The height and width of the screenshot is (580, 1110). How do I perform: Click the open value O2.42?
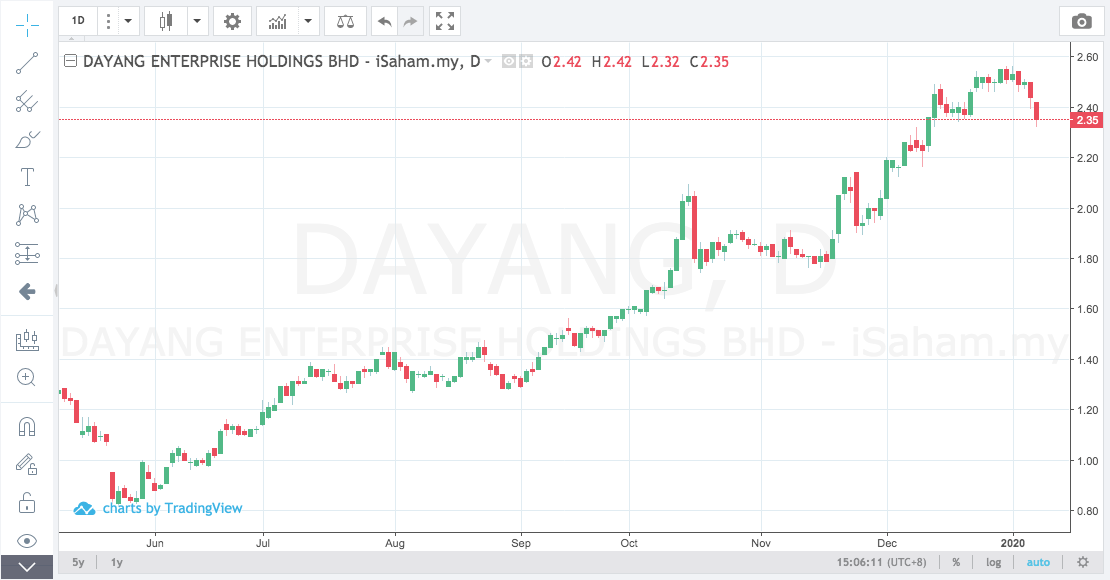click(x=561, y=62)
